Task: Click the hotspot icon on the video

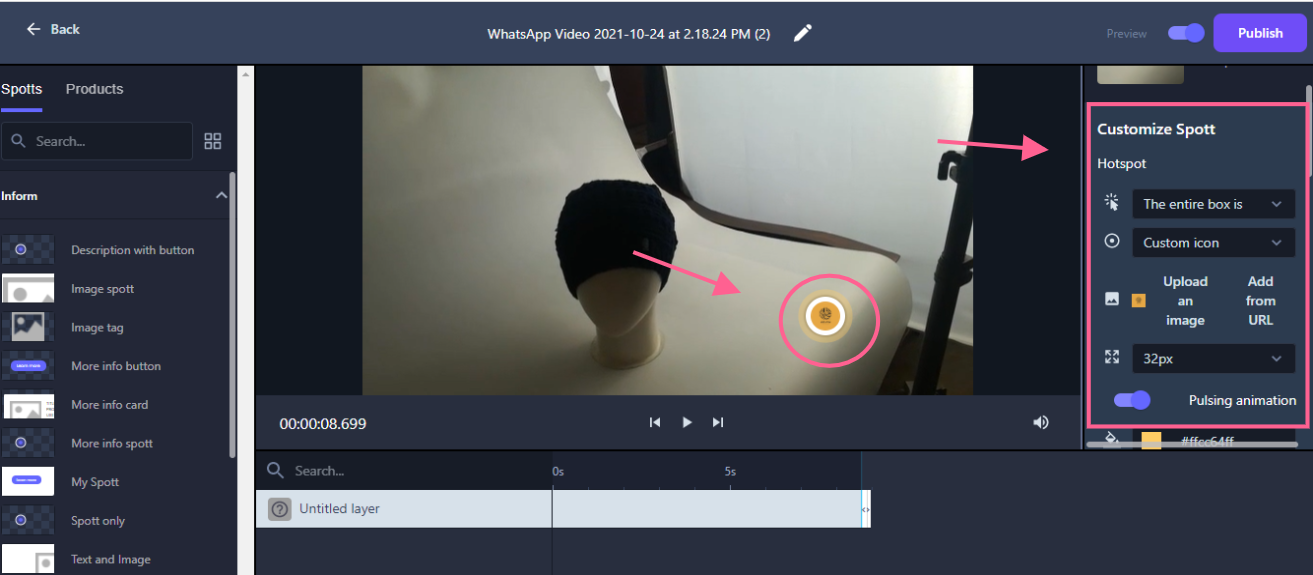Action: pyautogui.click(x=825, y=317)
